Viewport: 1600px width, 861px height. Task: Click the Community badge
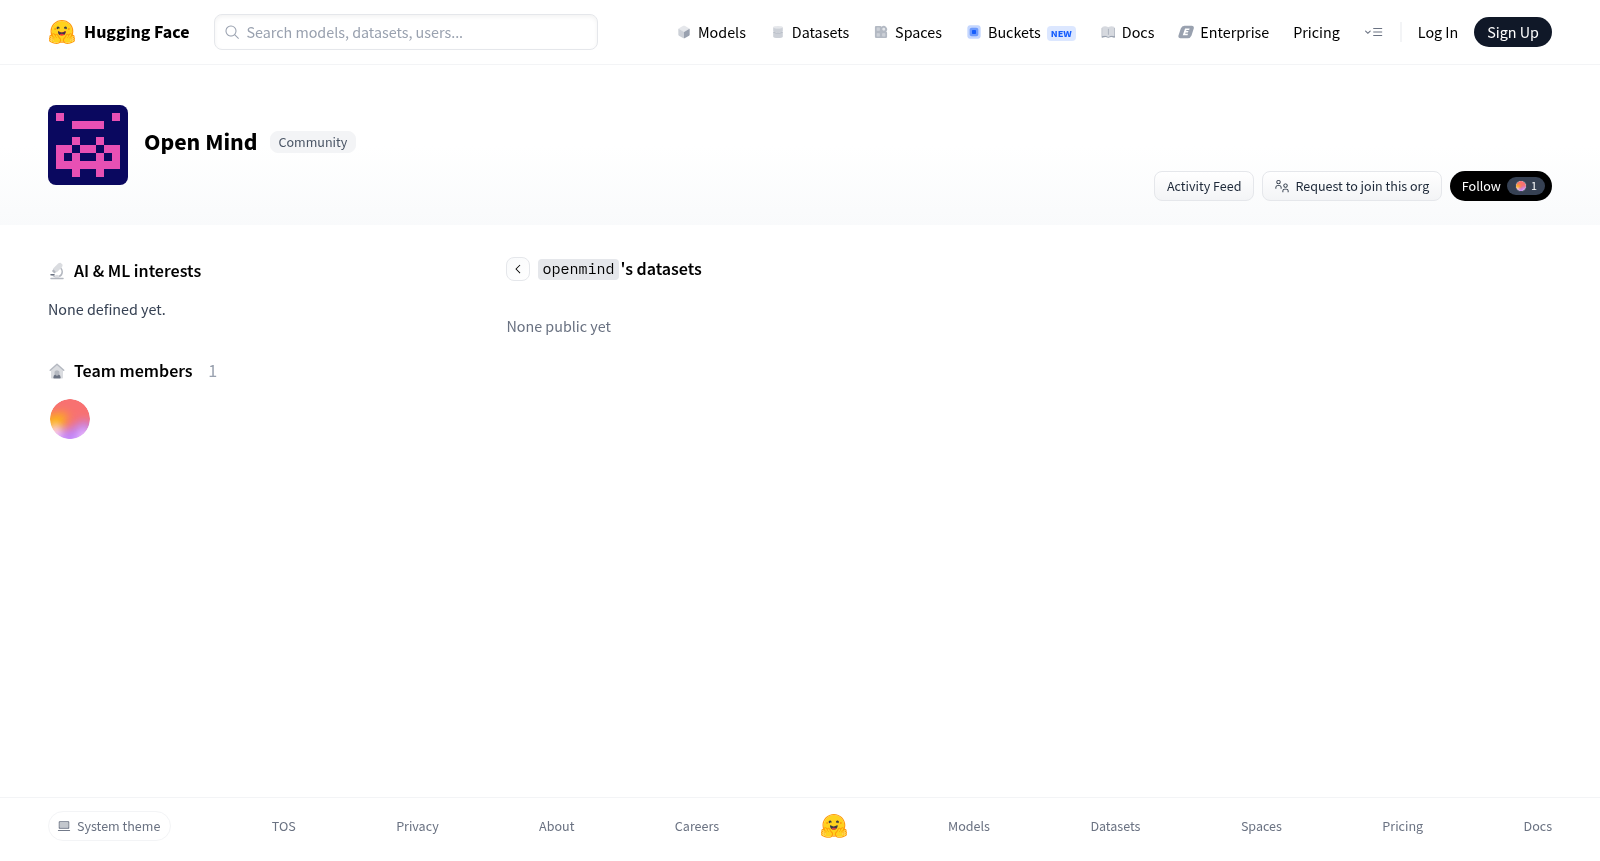(x=313, y=142)
